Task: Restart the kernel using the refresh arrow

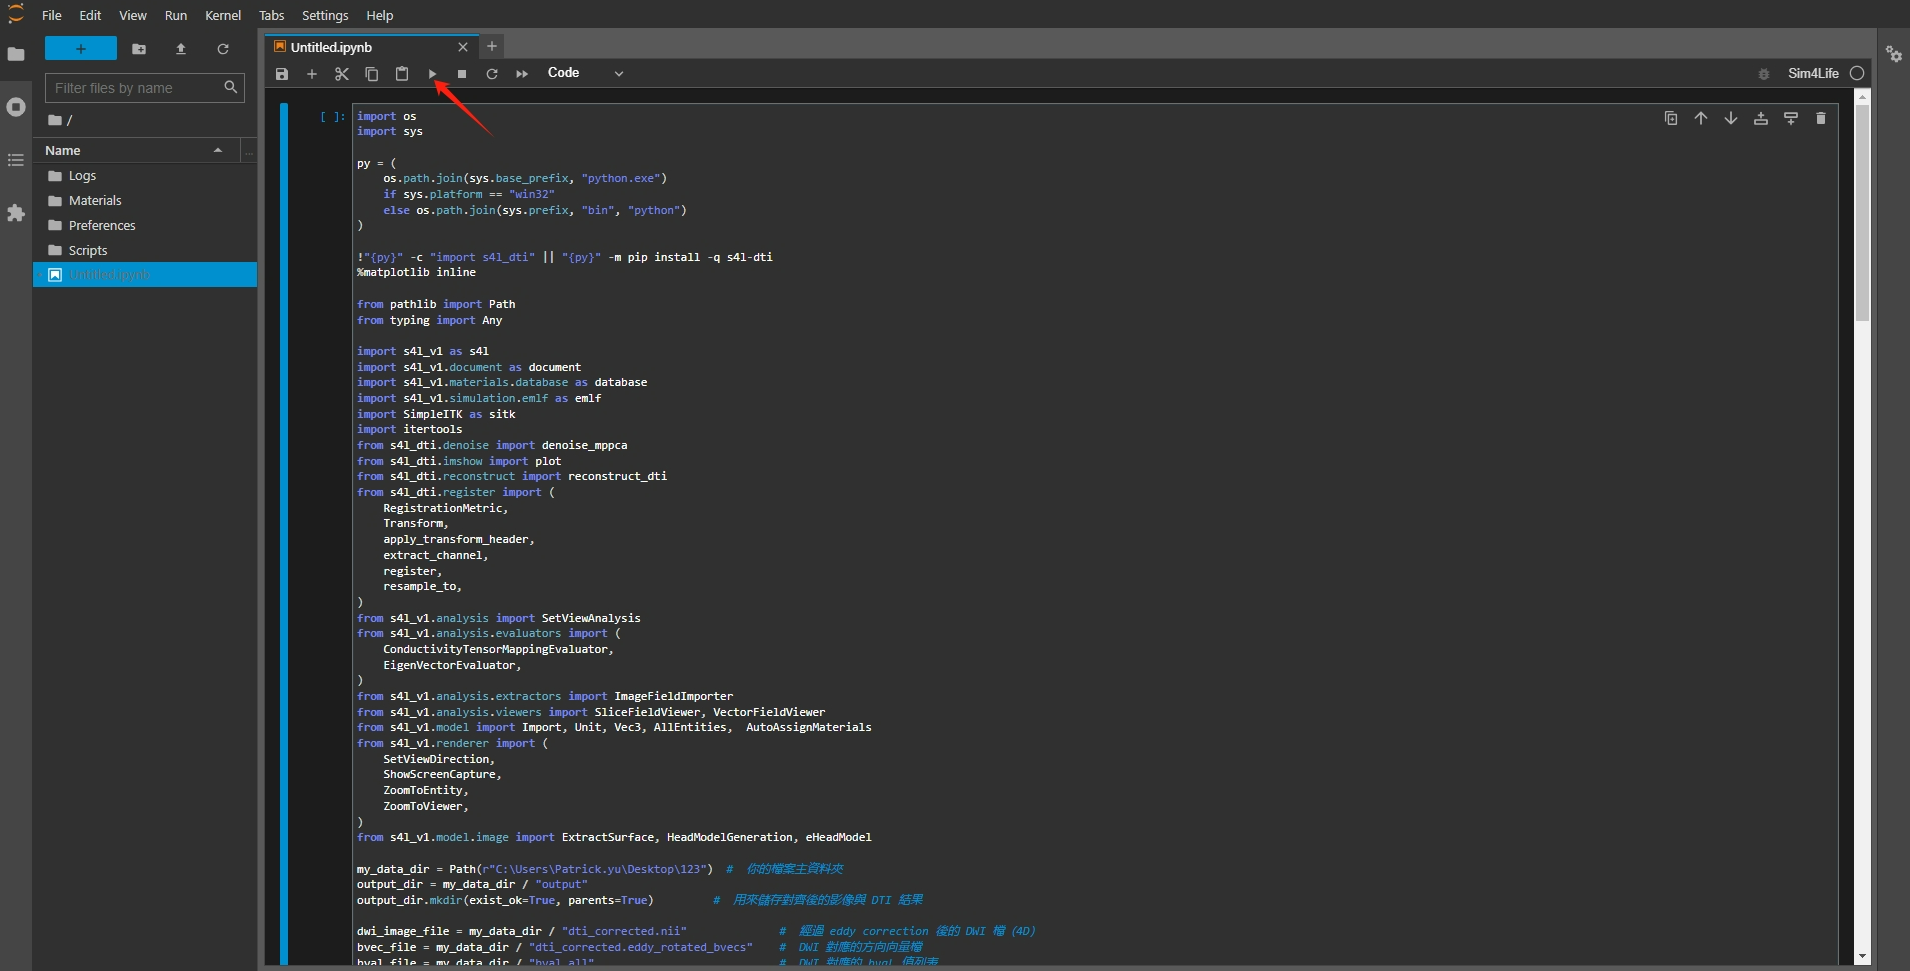Action: coord(492,74)
